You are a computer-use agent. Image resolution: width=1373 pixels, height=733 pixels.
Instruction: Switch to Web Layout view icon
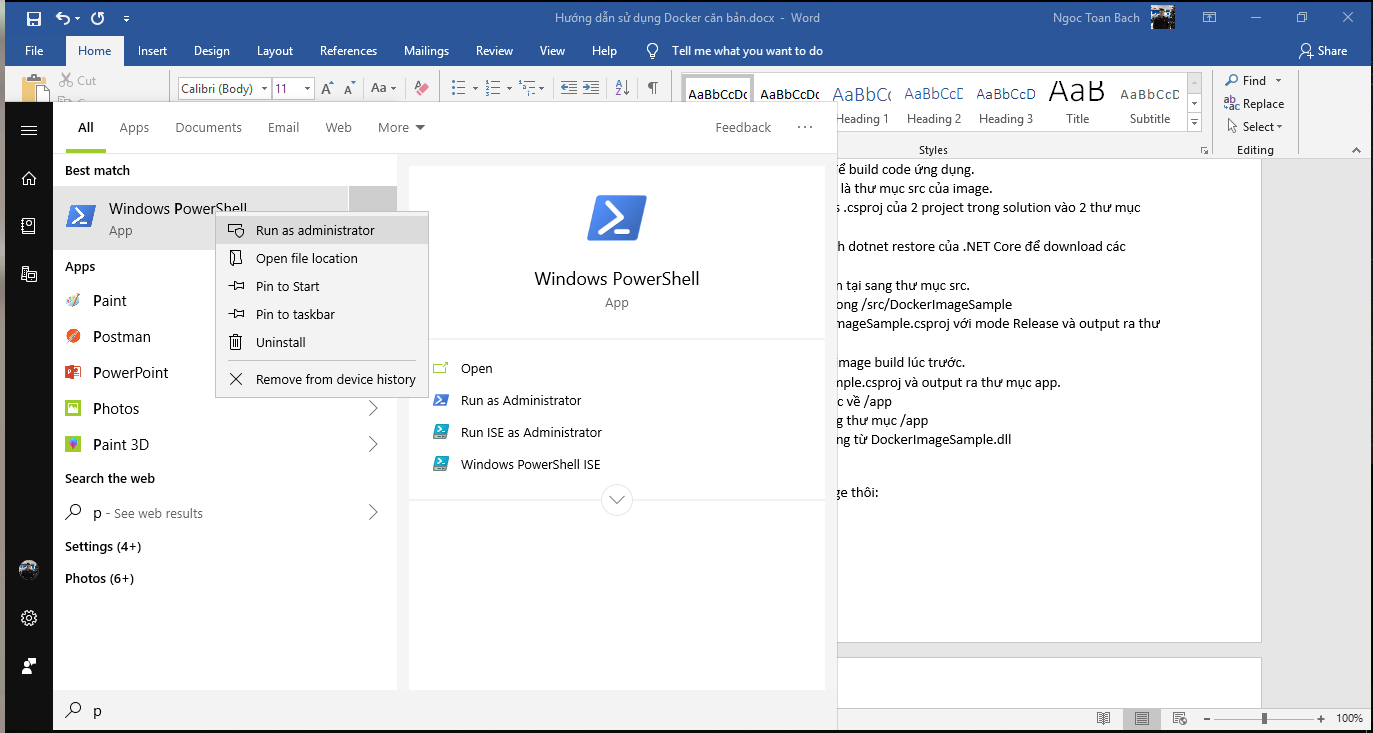coord(1180,718)
